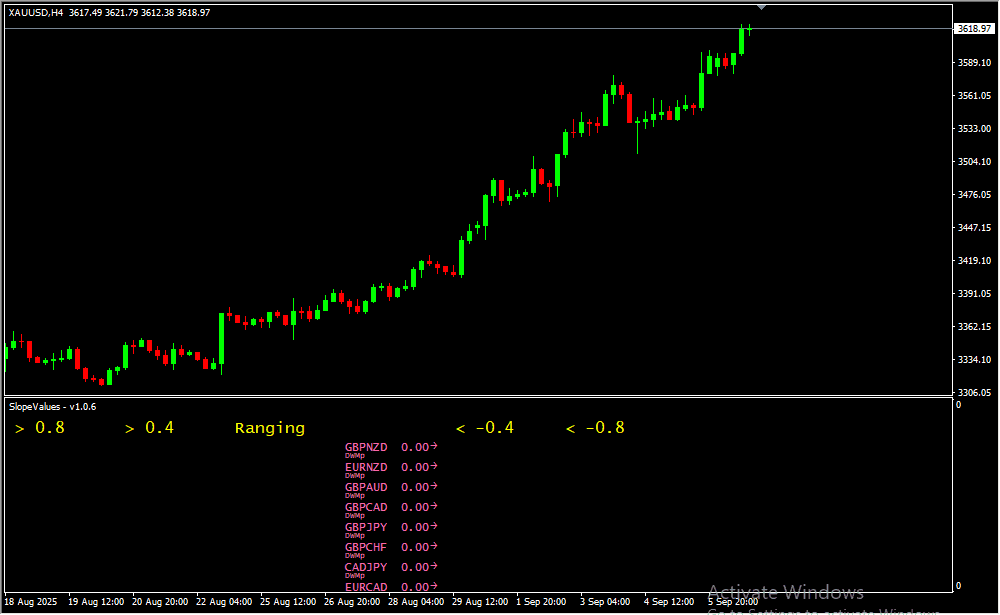Click the XAUUSD,H4 chart title text
Viewport: 1000px width, 615px height.
click(36, 12)
